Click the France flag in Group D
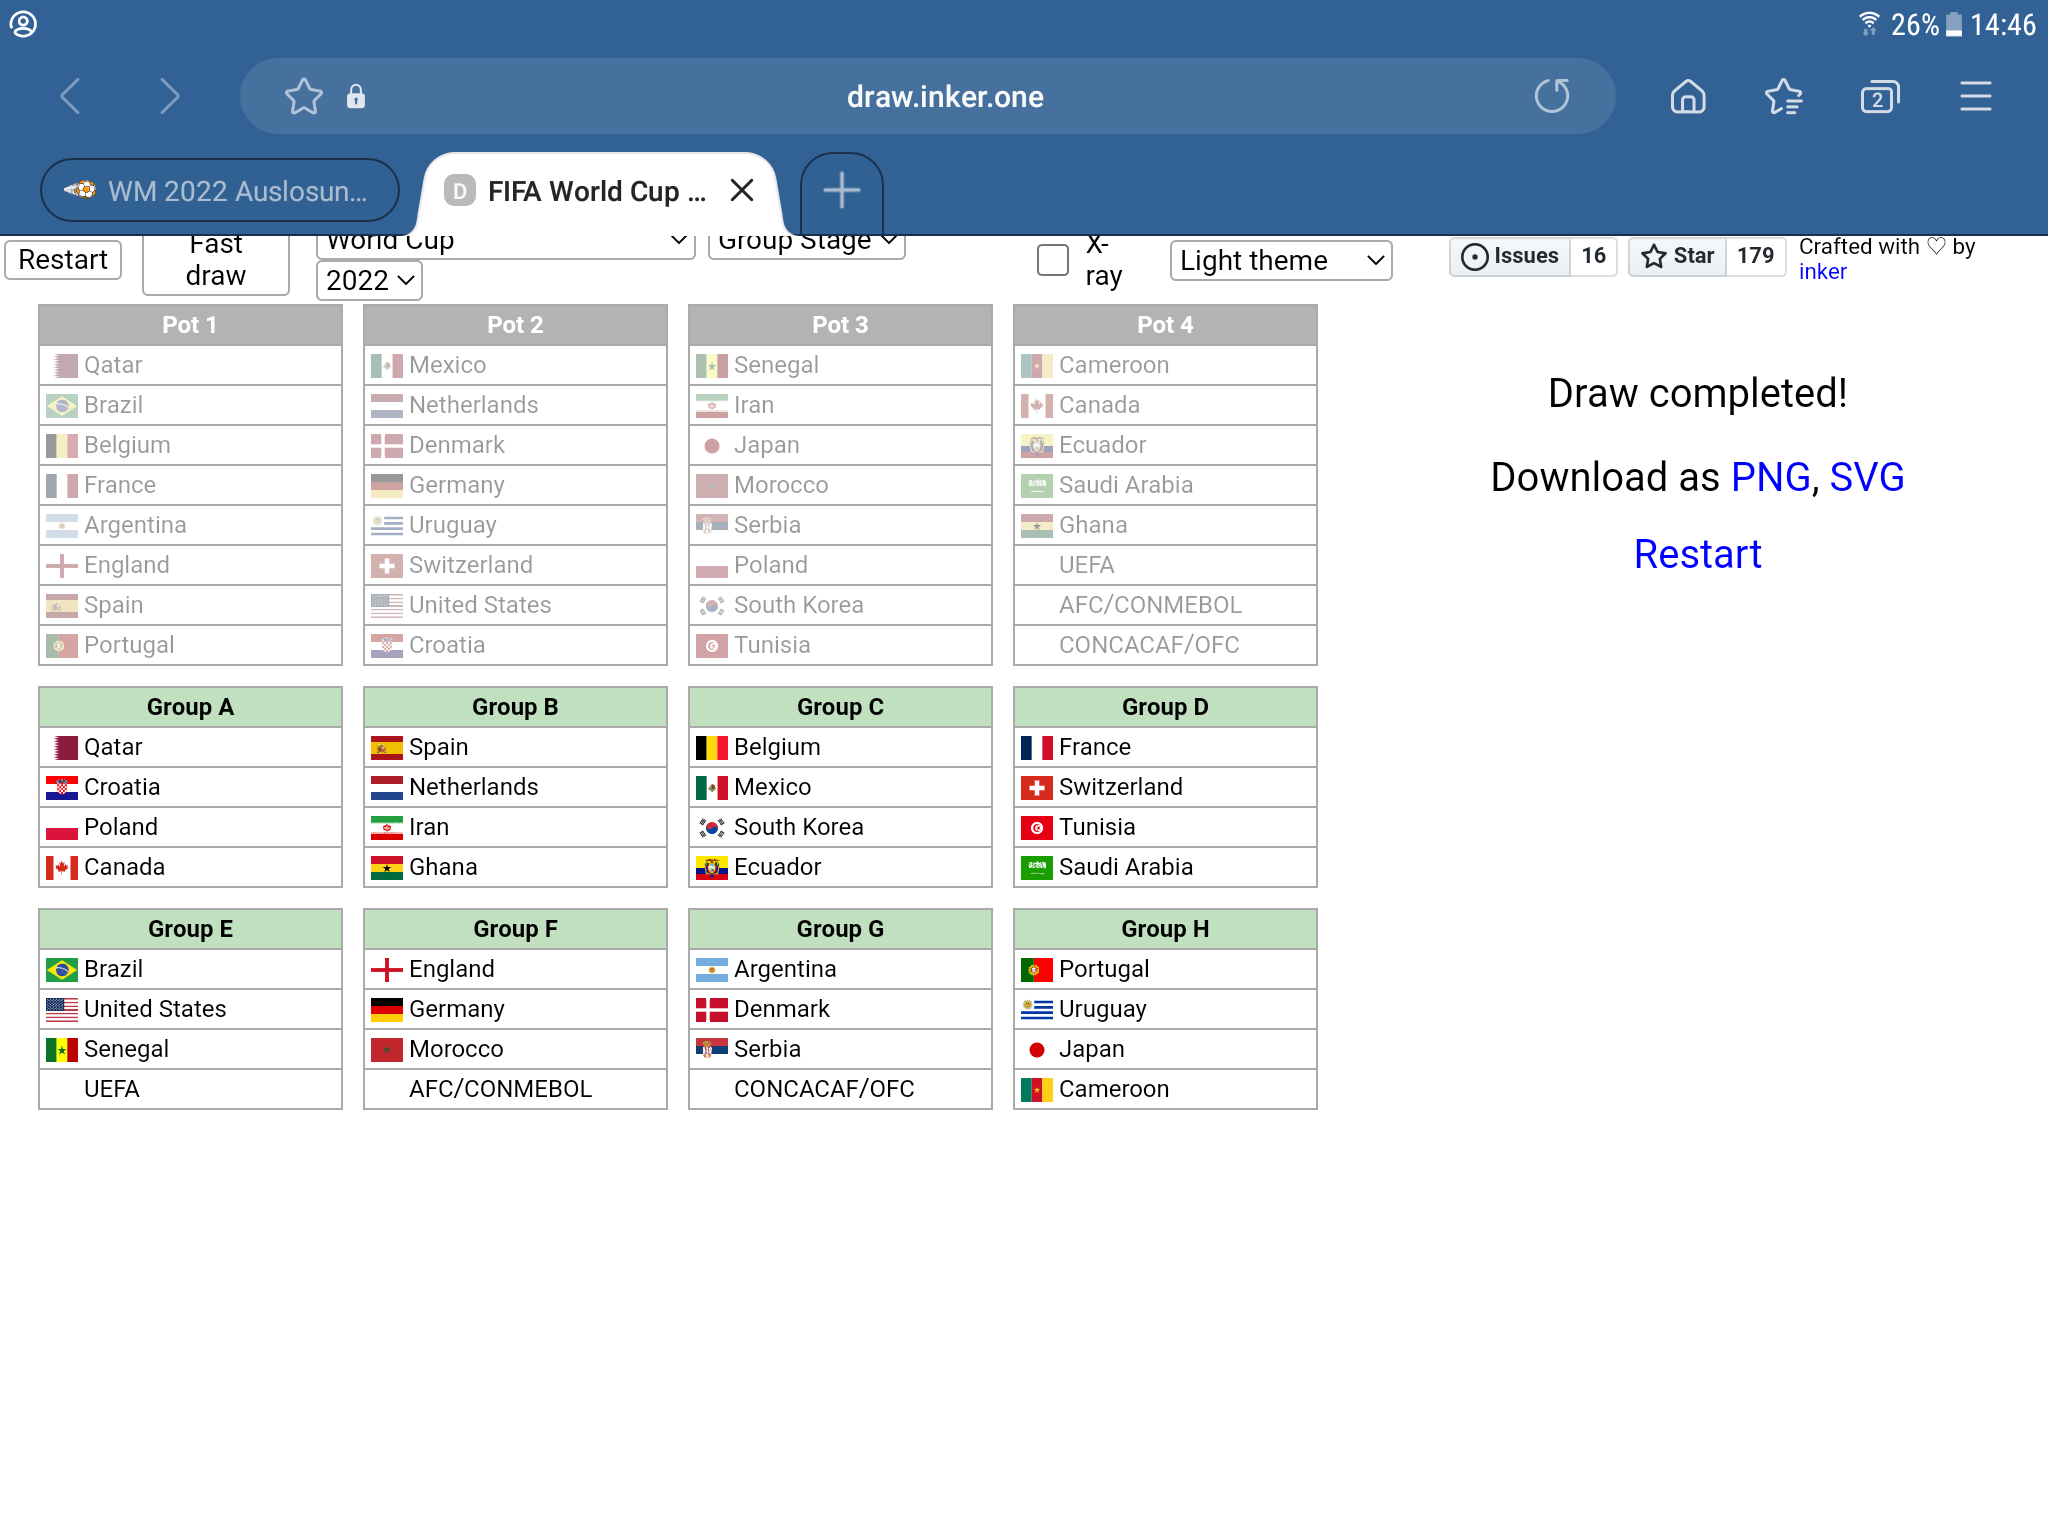The width and height of the screenshot is (2048, 1536). [x=1037, y=747]
